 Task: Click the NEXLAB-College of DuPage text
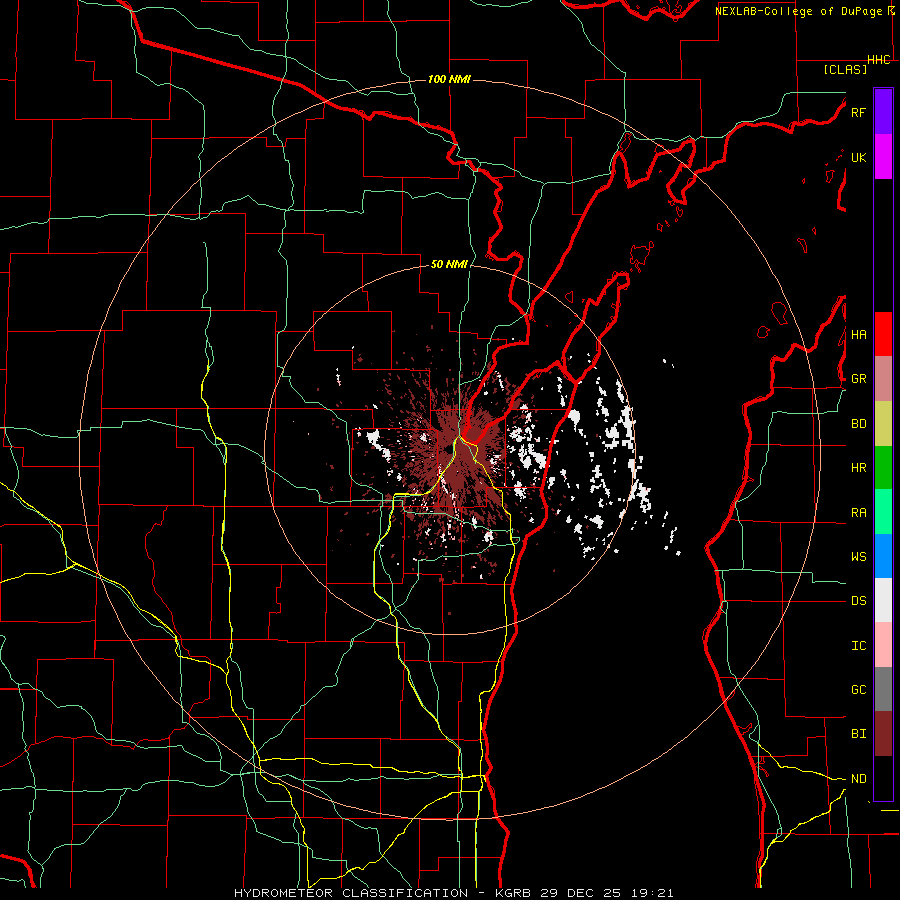coord(798,11)
